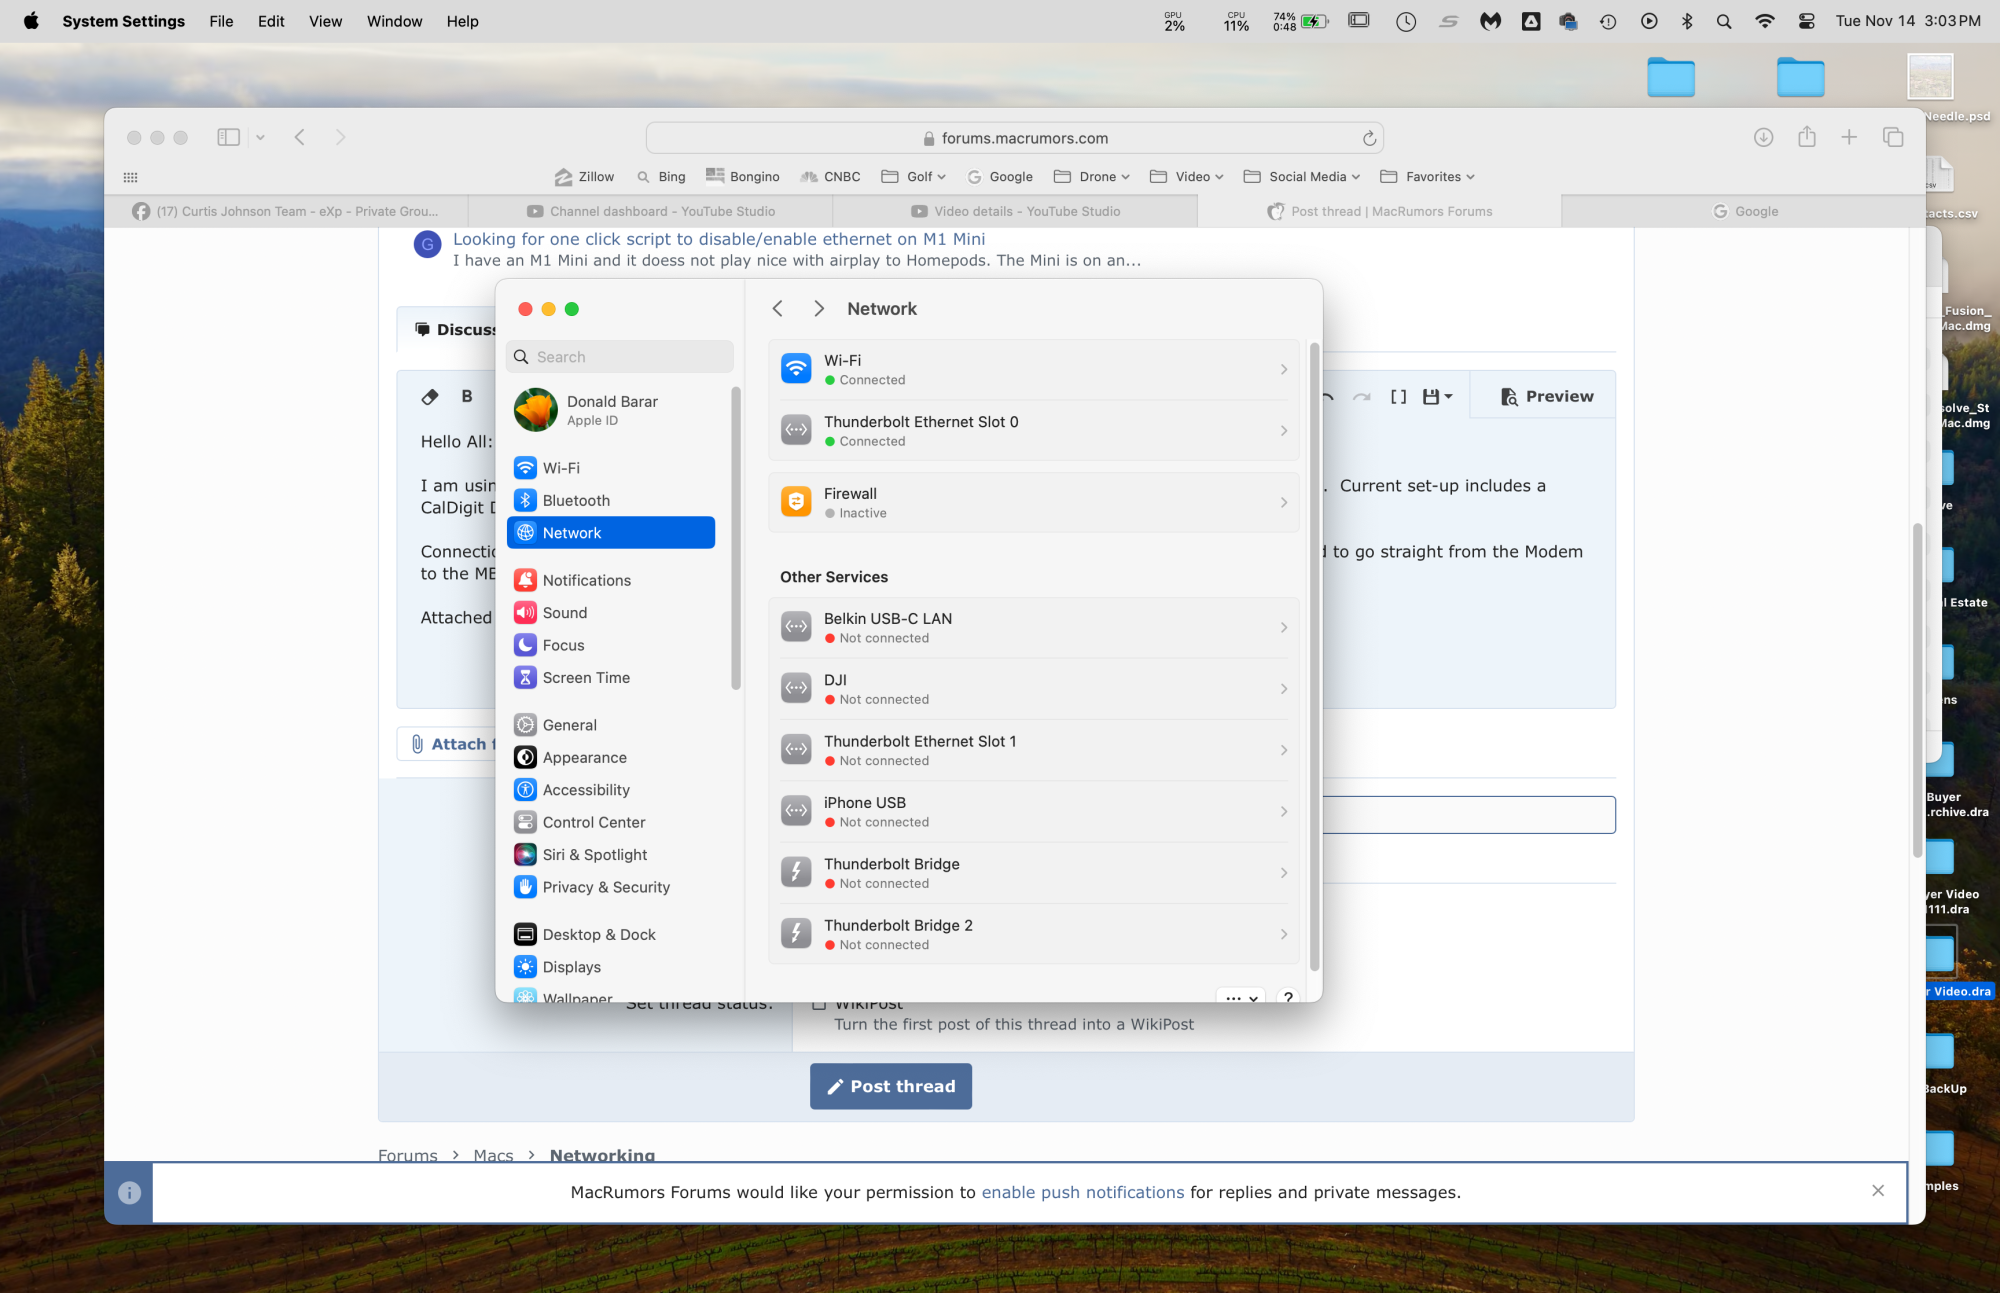Click the eraser remove-formatting icon
The image size is (2000, 1293).
tap(430, 396)
